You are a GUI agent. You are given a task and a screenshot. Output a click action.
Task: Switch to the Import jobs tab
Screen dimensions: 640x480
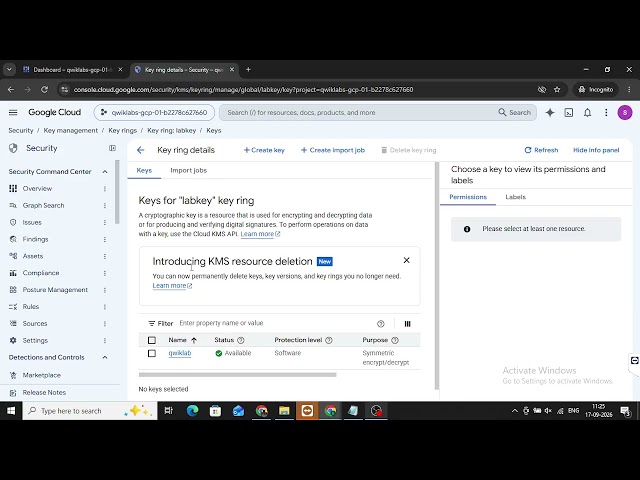(189, 170)
